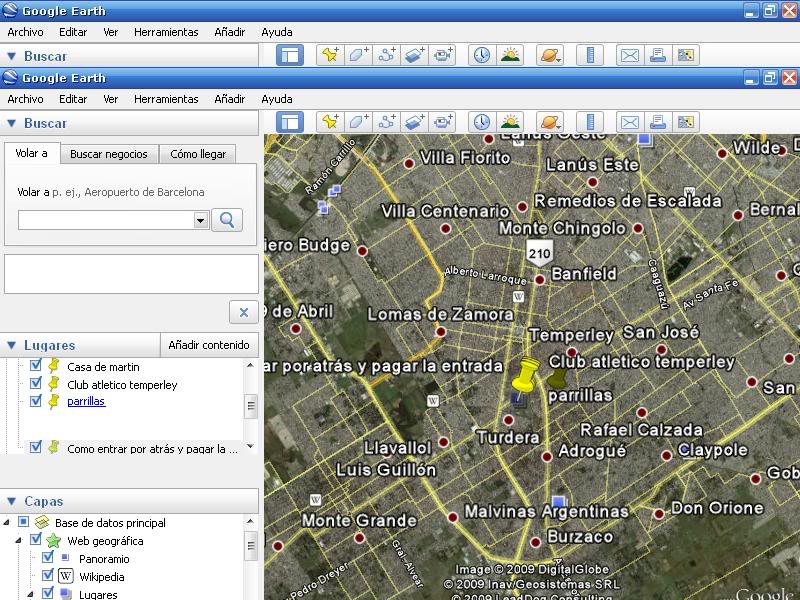800x600 pixels.
Task: Click the route 210 shield on the map
Action: tap(539, 253)
